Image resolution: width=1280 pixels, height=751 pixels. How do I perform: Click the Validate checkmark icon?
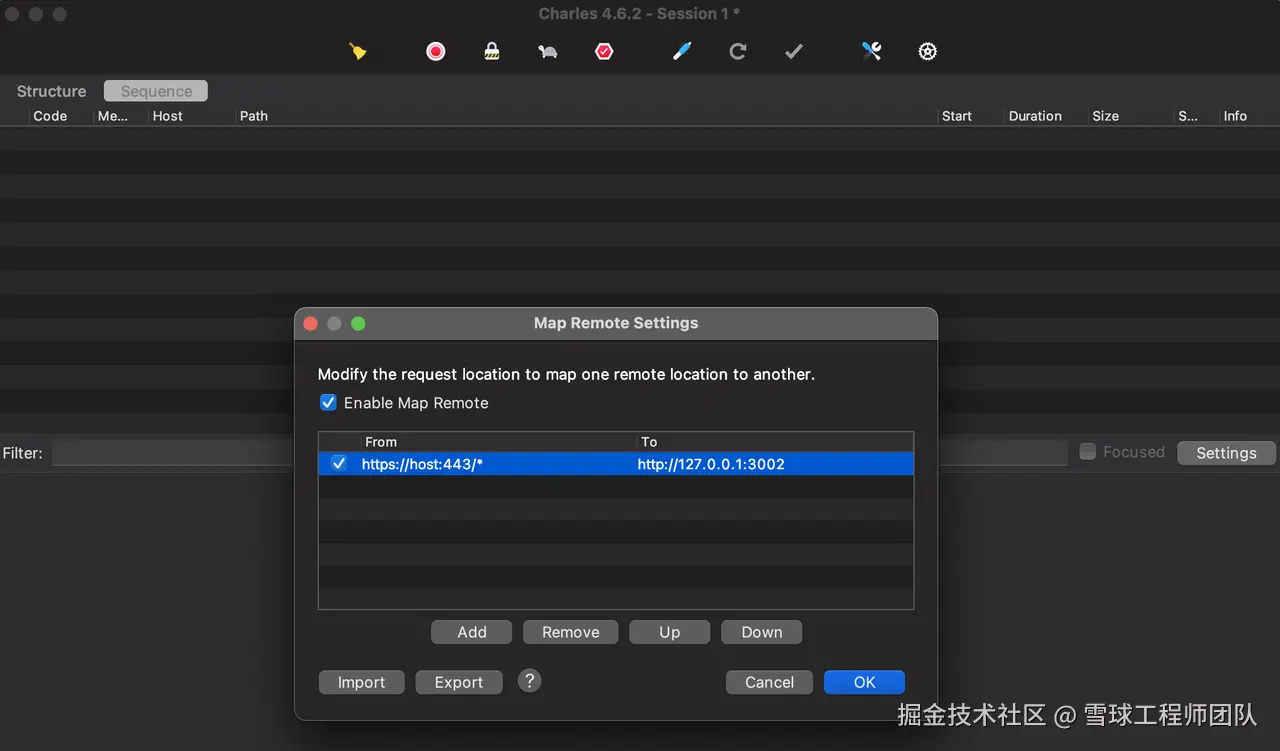pos(794,51)
